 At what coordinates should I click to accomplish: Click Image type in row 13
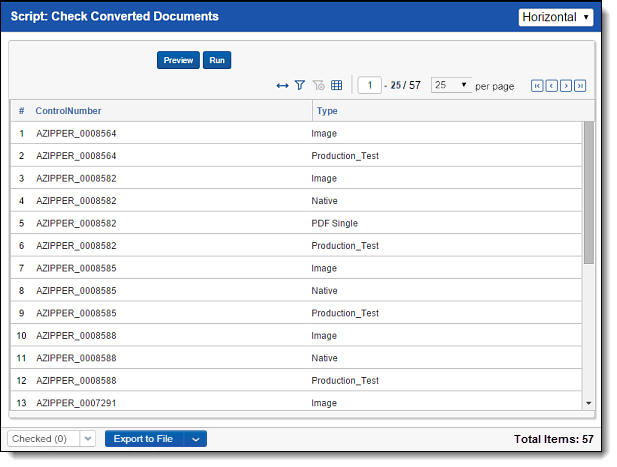tap(324, 403)
